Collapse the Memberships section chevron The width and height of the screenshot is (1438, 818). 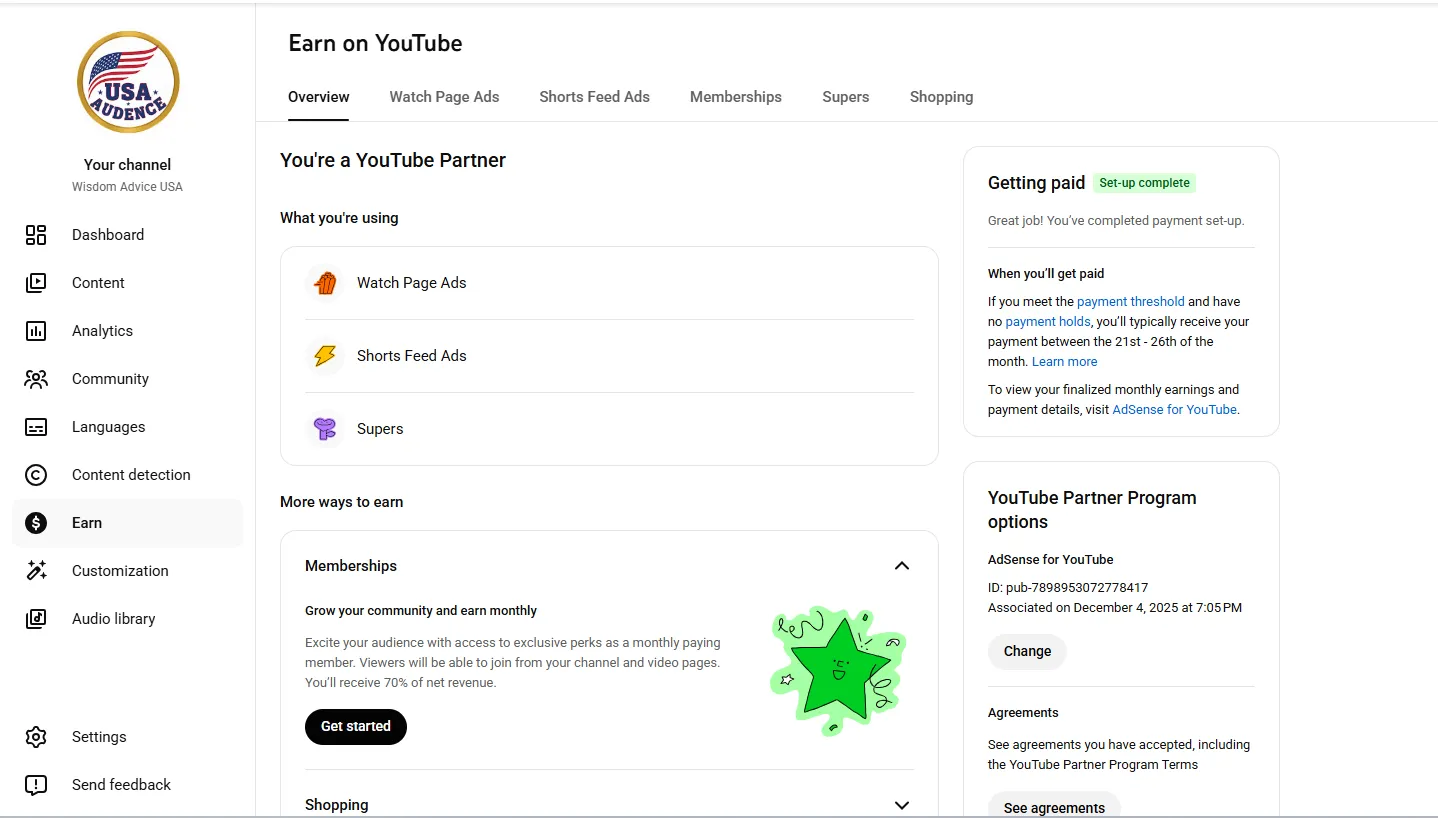(902, 566)
